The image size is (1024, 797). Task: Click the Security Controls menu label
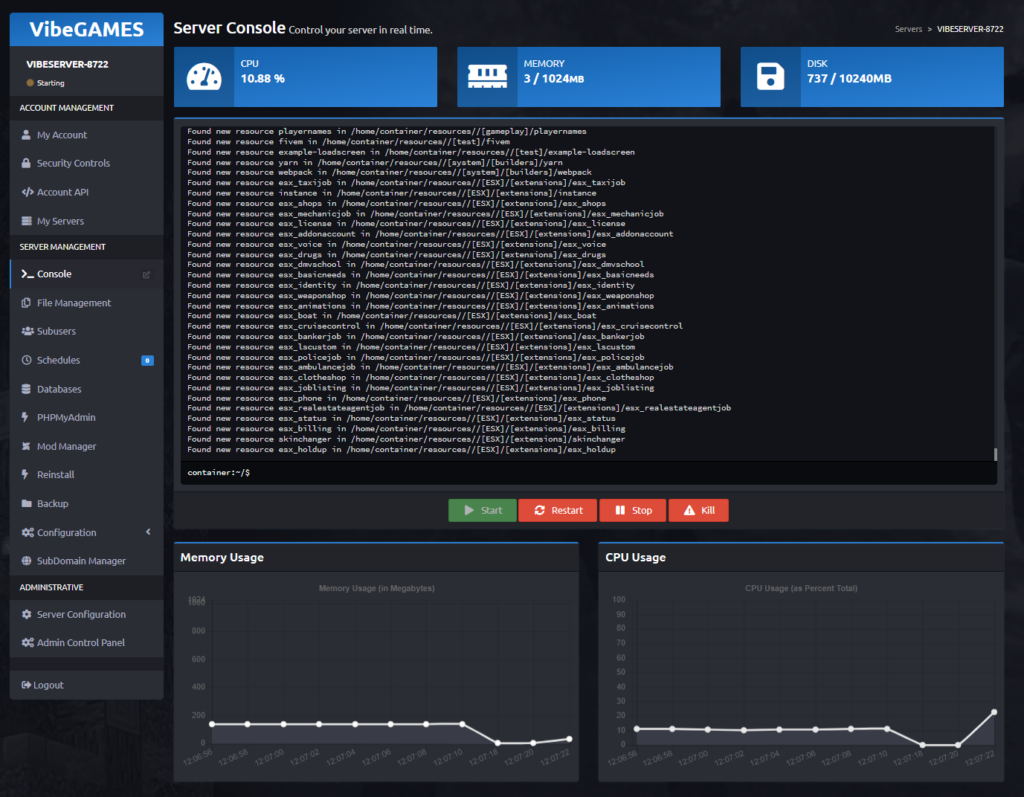pos(73,163)
